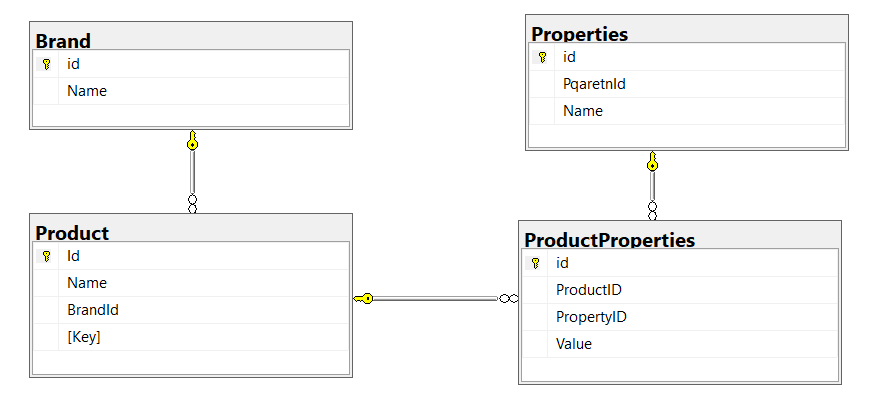Click the key icon beside Product Id
This screenshot has width=882, height=419.
47,256
